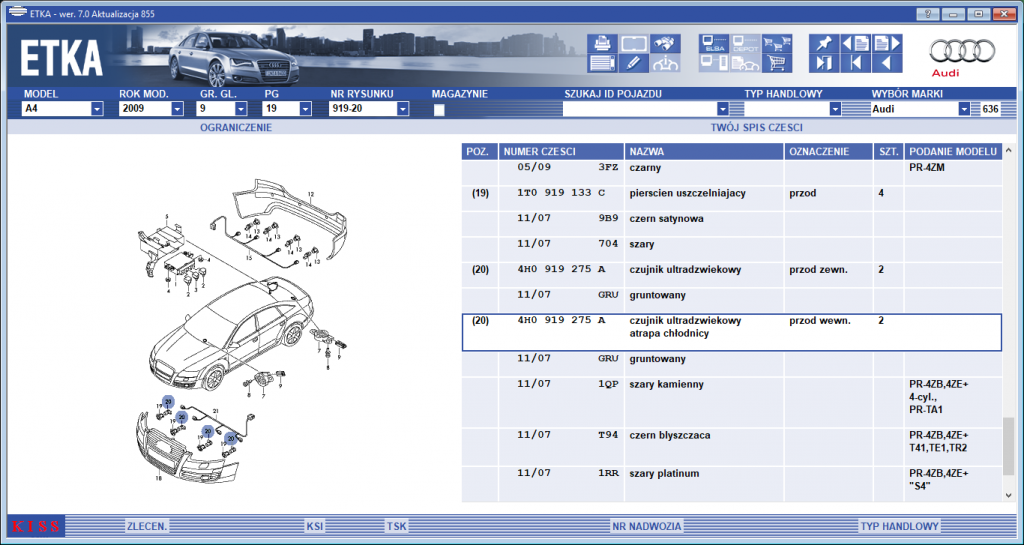The image size is (1024, 545).
Task: Select the 'szary platinum' 1RR row
Action: 731,484
